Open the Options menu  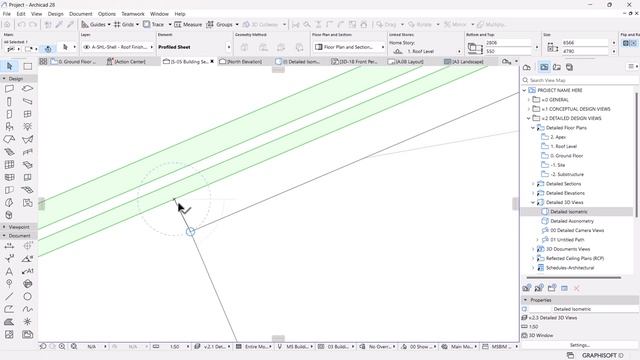107,14
